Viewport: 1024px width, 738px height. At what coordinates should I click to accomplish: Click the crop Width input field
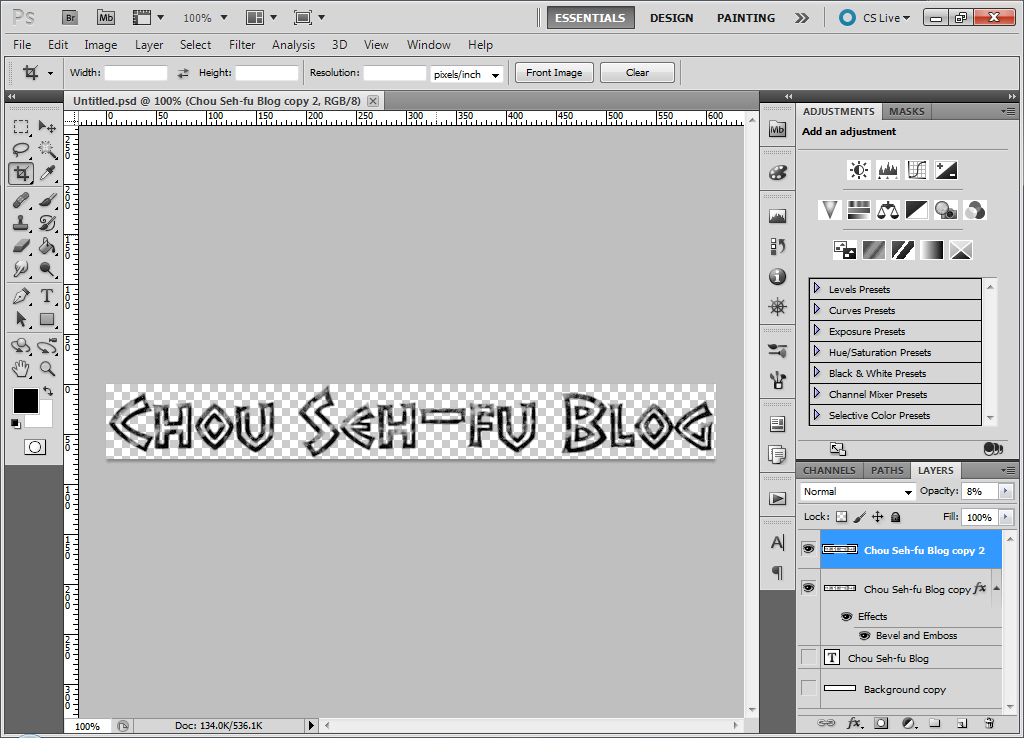(136, 73)
